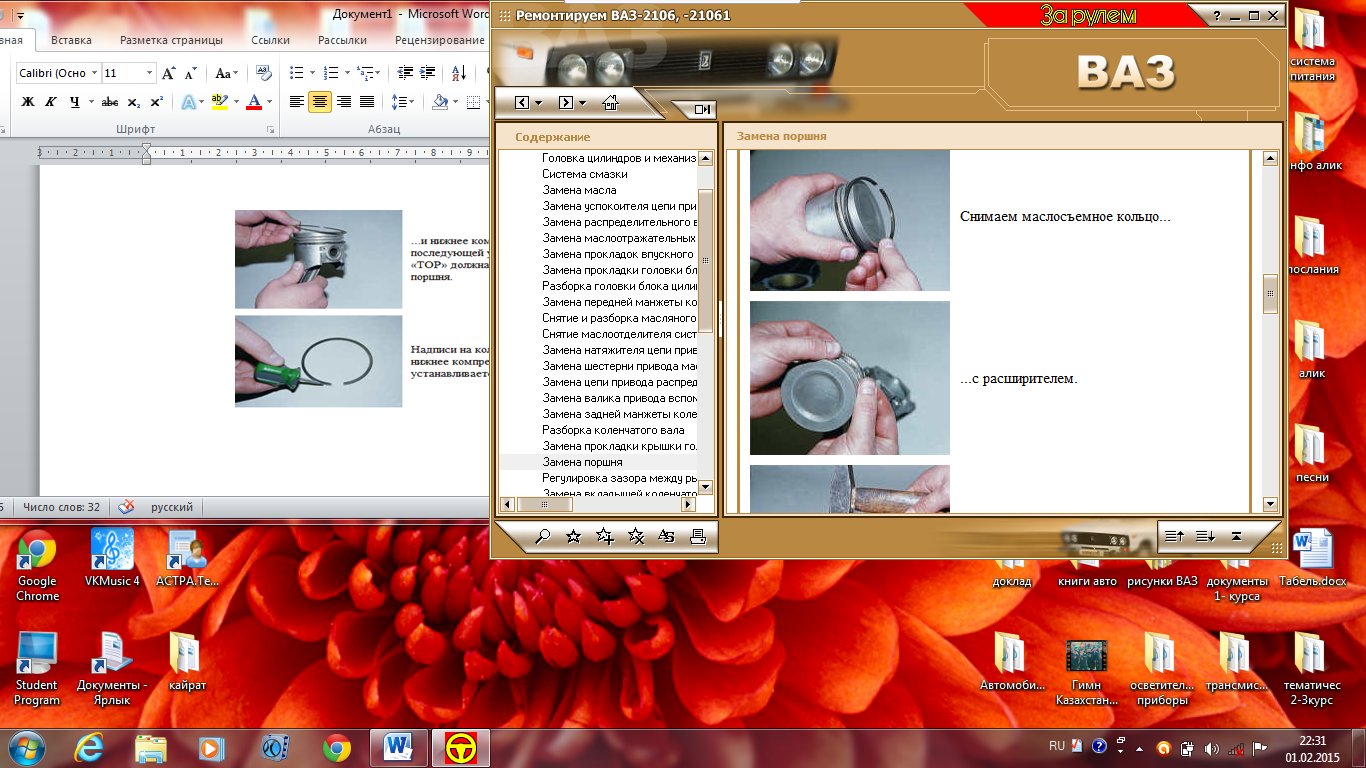The image size is (1366, 768).
Task: Go to the home page of VAZ manual
Action: [x=610, y=102]
